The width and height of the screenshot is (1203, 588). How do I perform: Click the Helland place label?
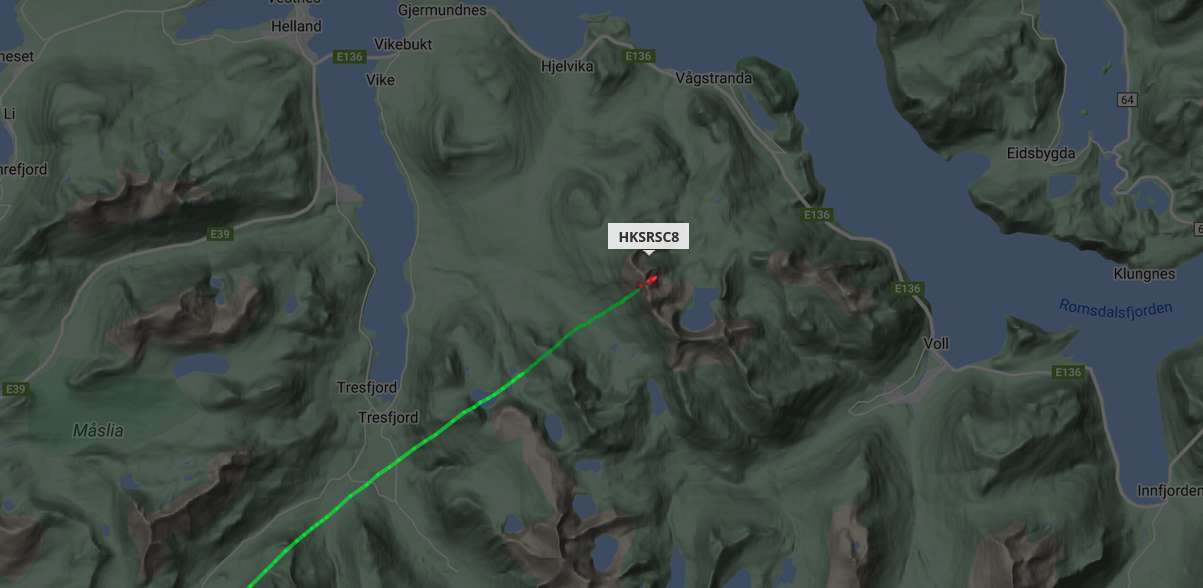click(x=296, y=26)
